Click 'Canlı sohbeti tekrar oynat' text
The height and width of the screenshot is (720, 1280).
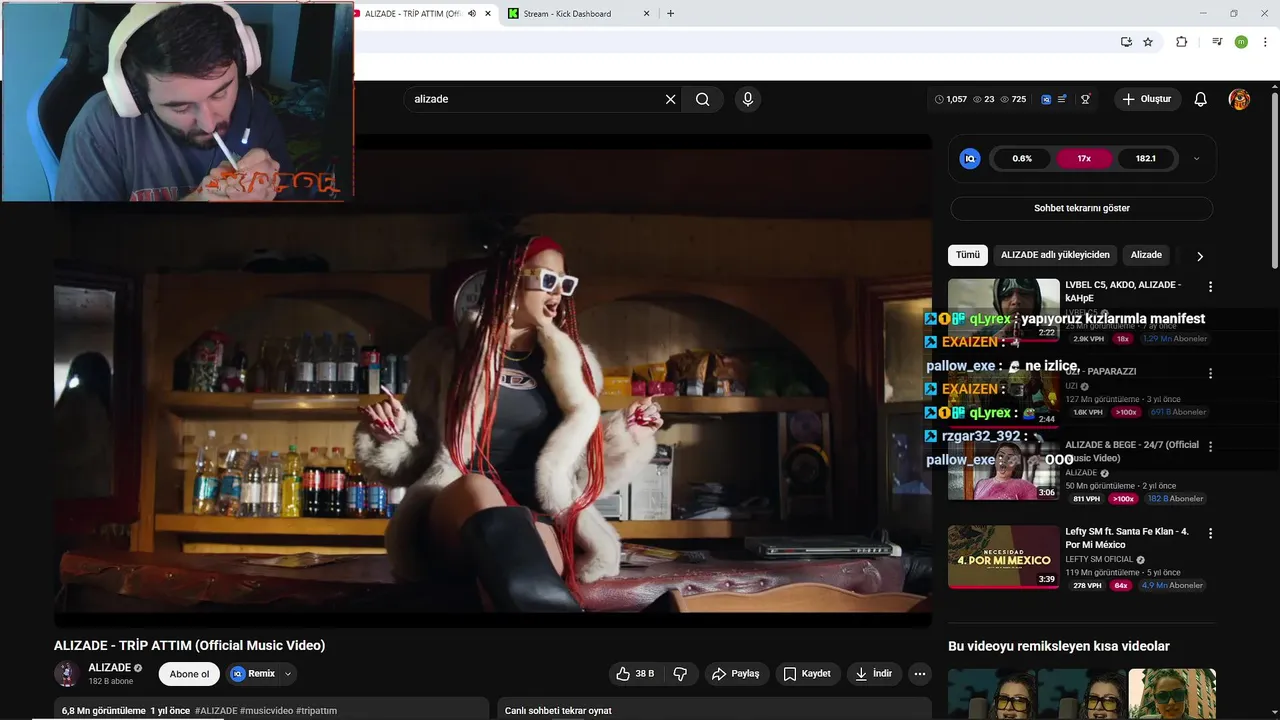pyautogui.click(x=558, y=711)
